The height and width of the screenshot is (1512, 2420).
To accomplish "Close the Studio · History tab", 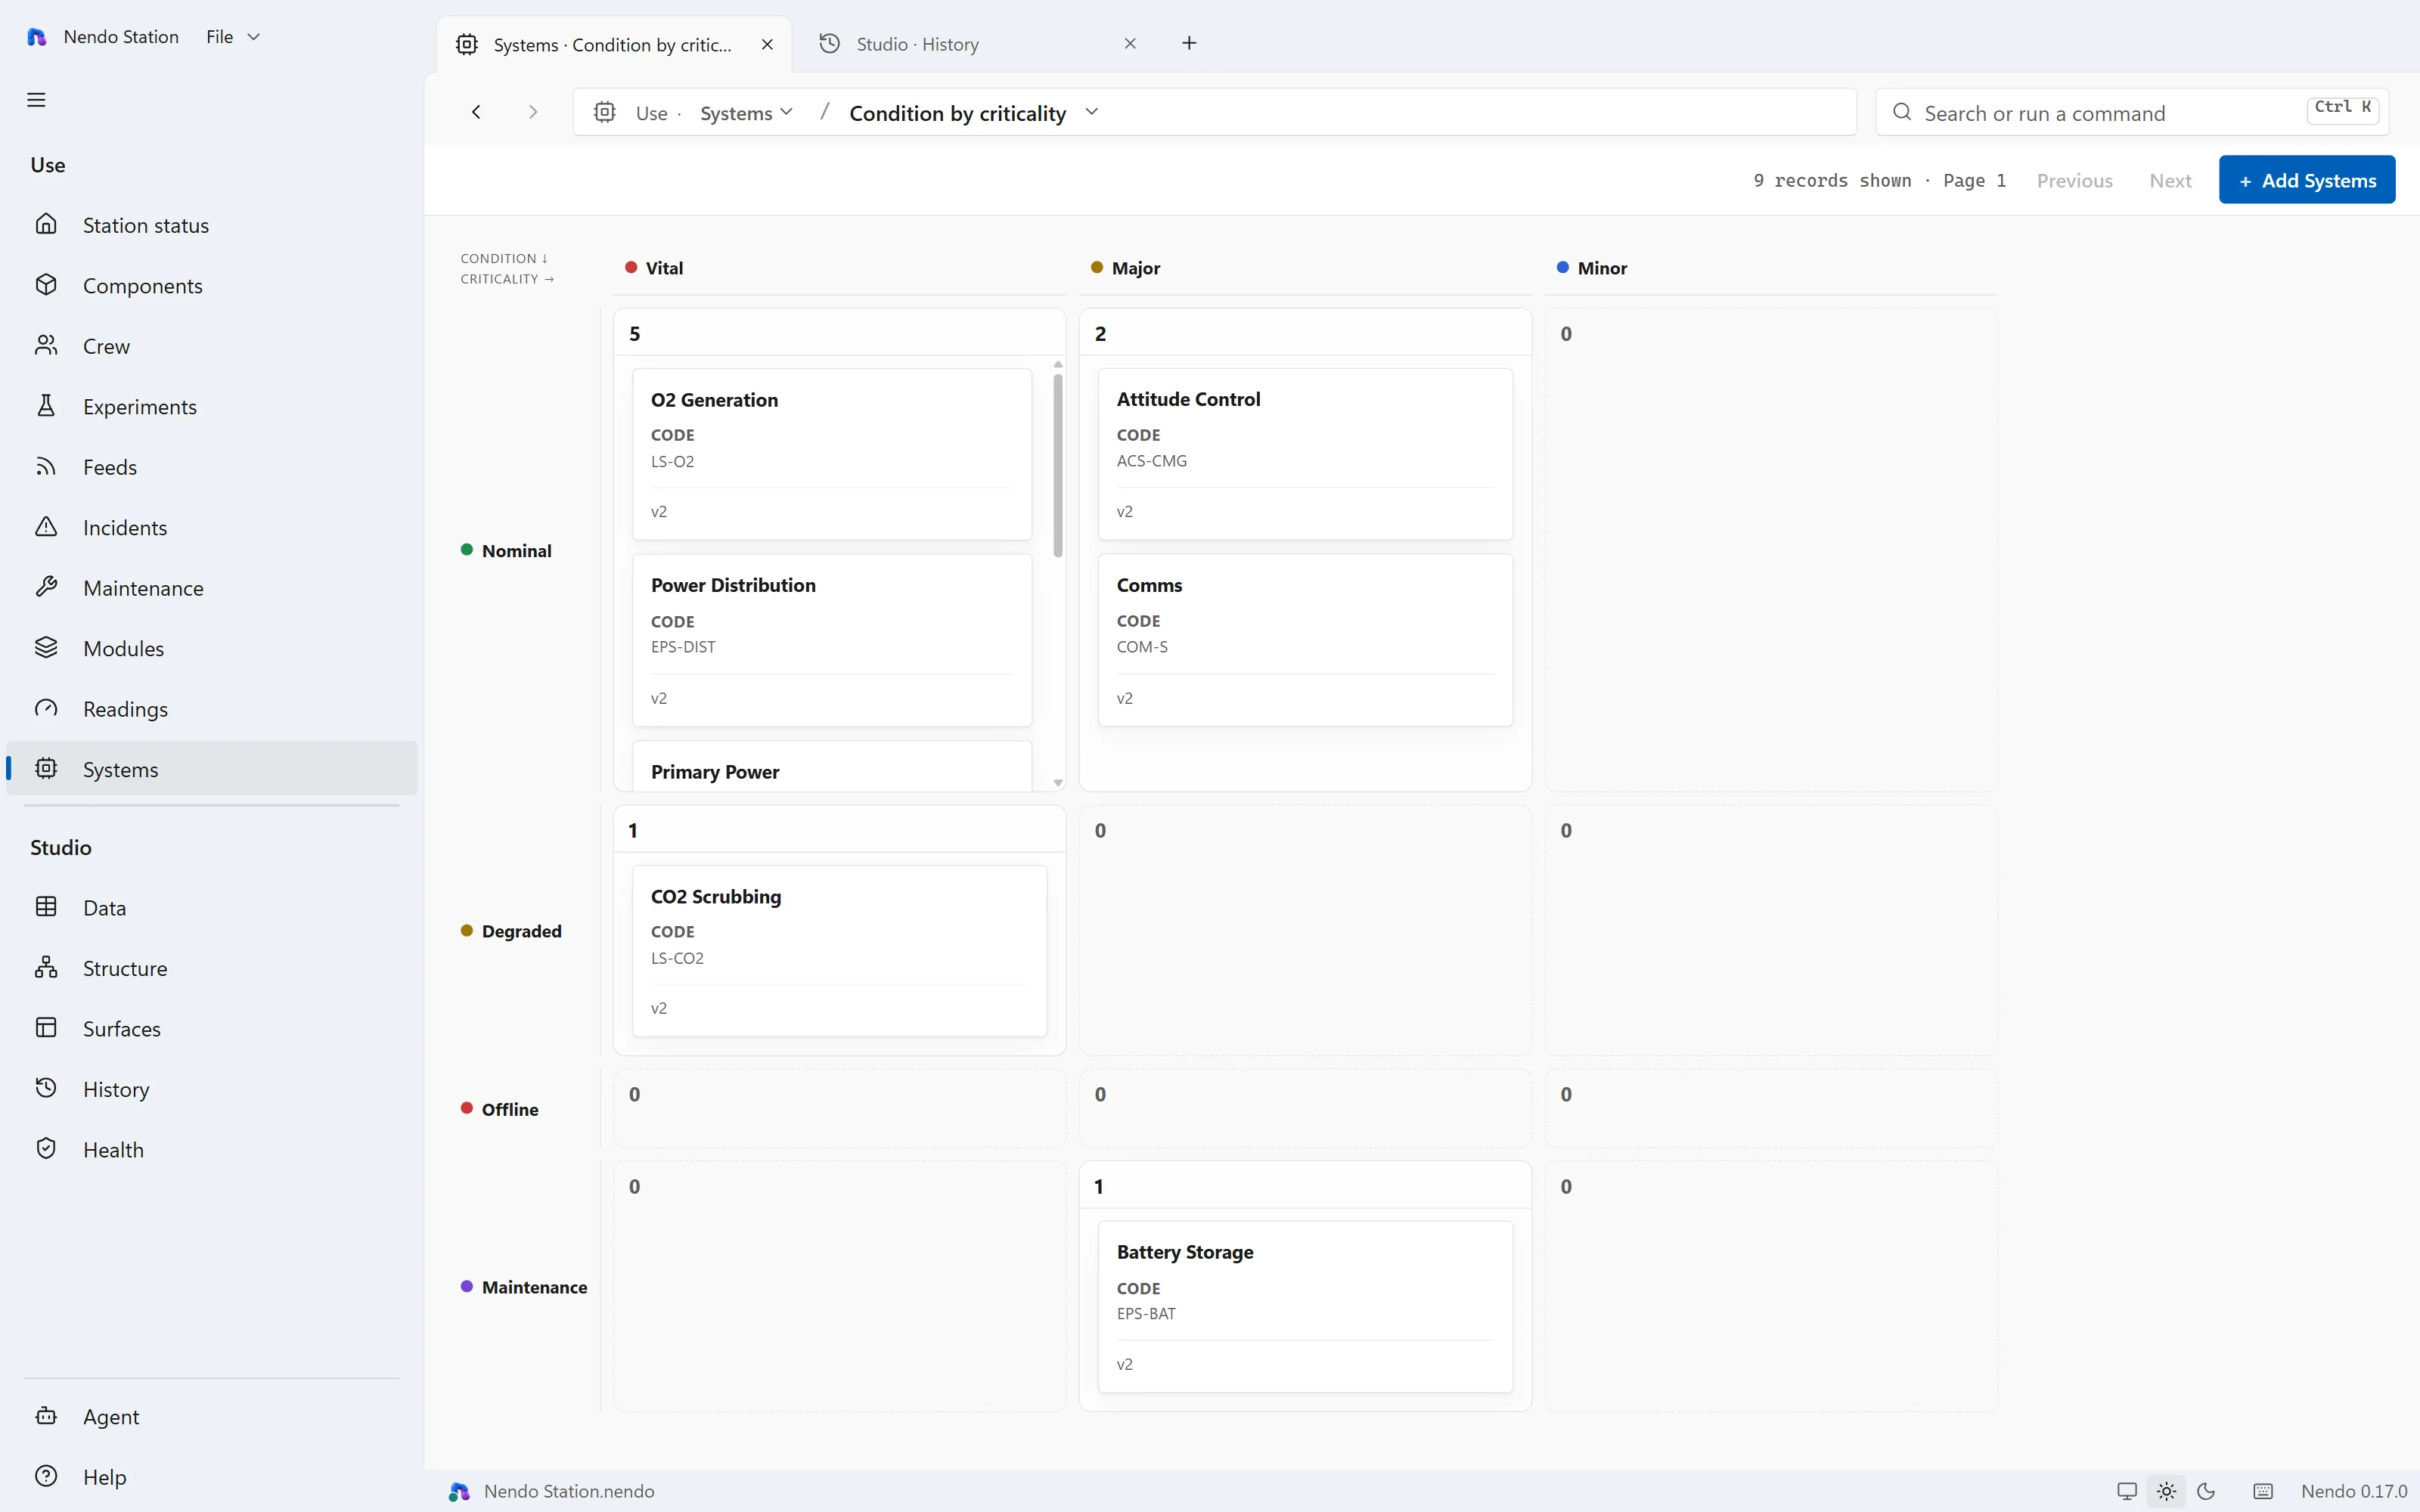I will tap(1130, 44).
